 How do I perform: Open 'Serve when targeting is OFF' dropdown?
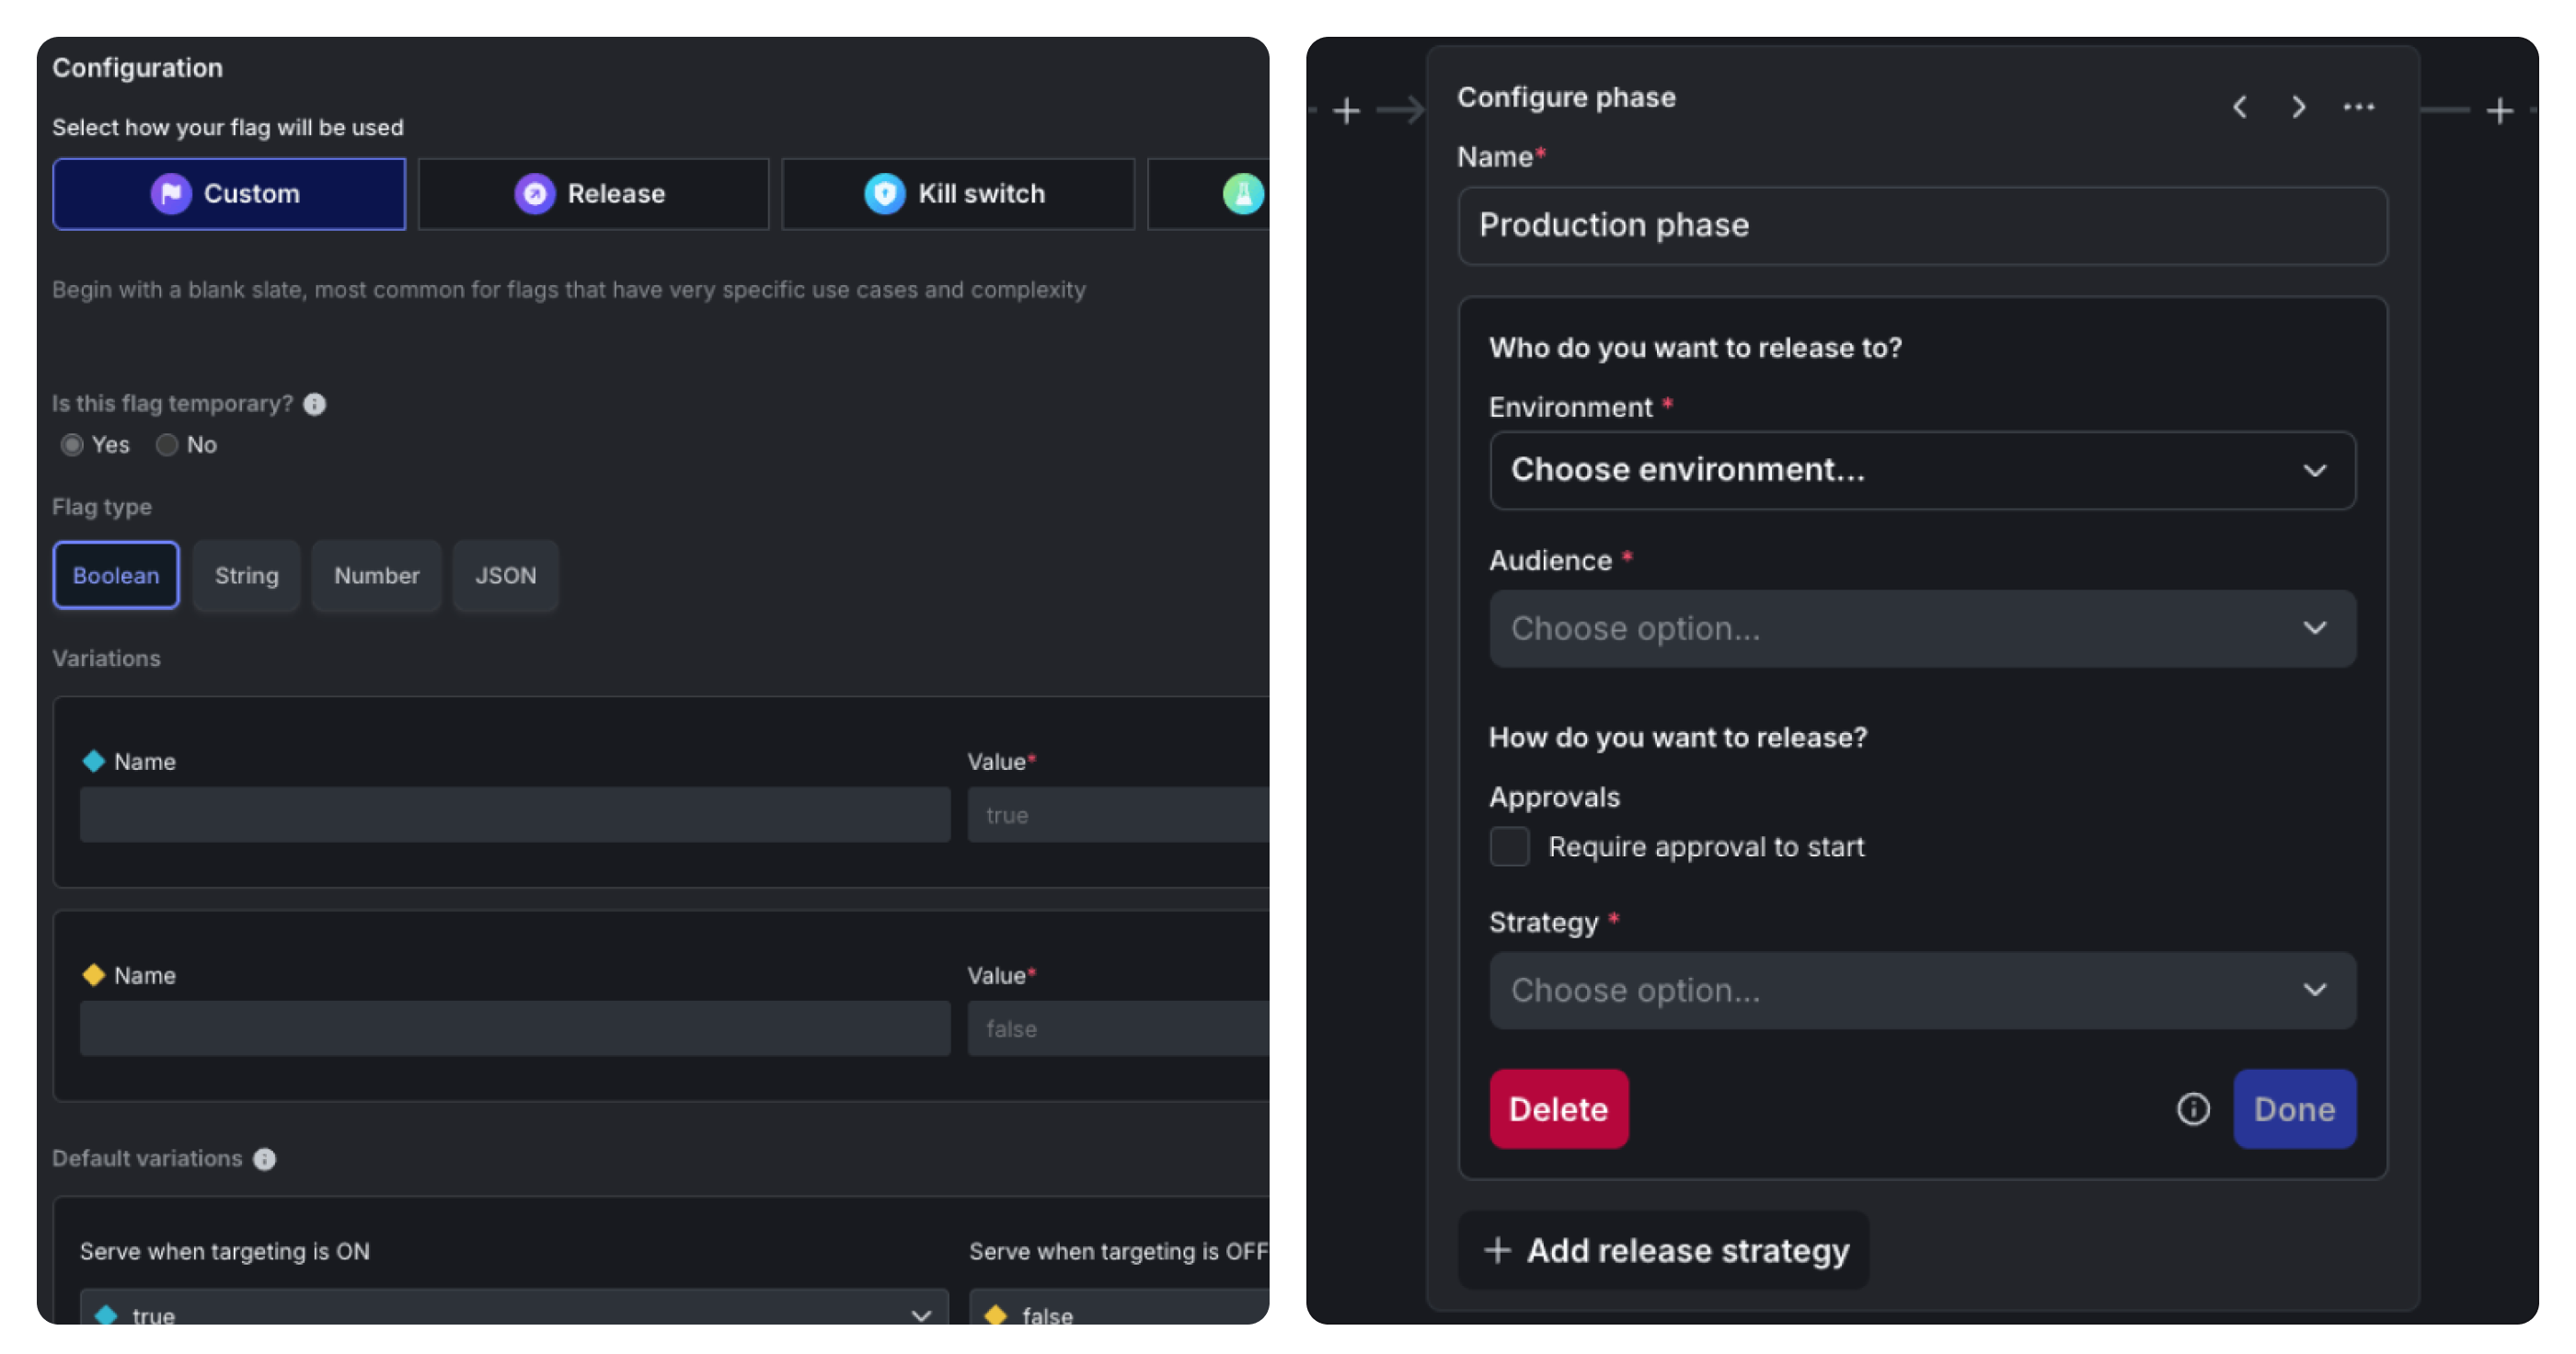(1119, 1308)
